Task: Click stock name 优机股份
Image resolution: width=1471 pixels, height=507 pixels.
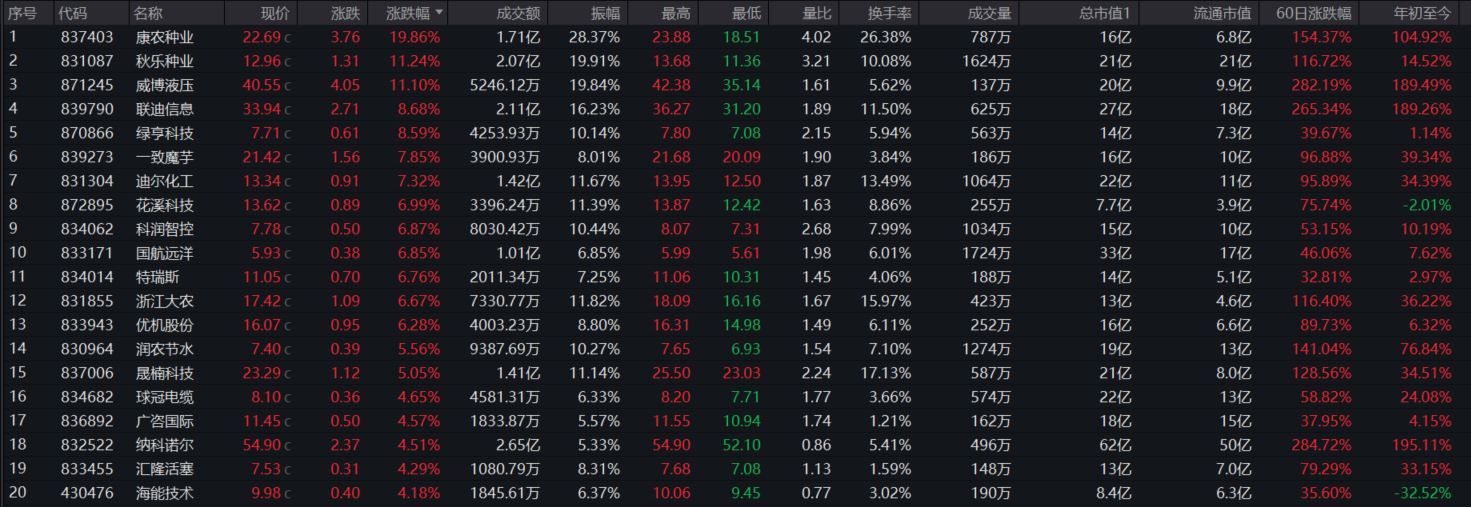Action: coord(165,325)
